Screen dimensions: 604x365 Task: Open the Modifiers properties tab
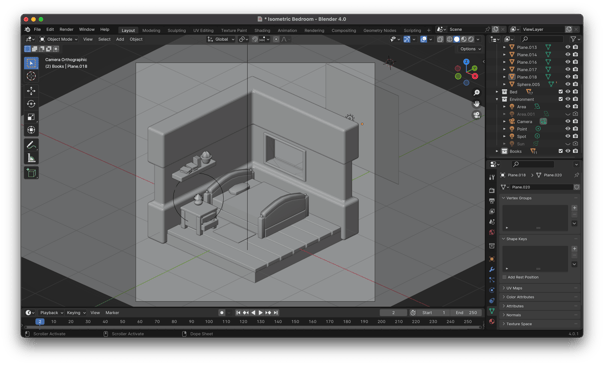[x=492, y=270]
